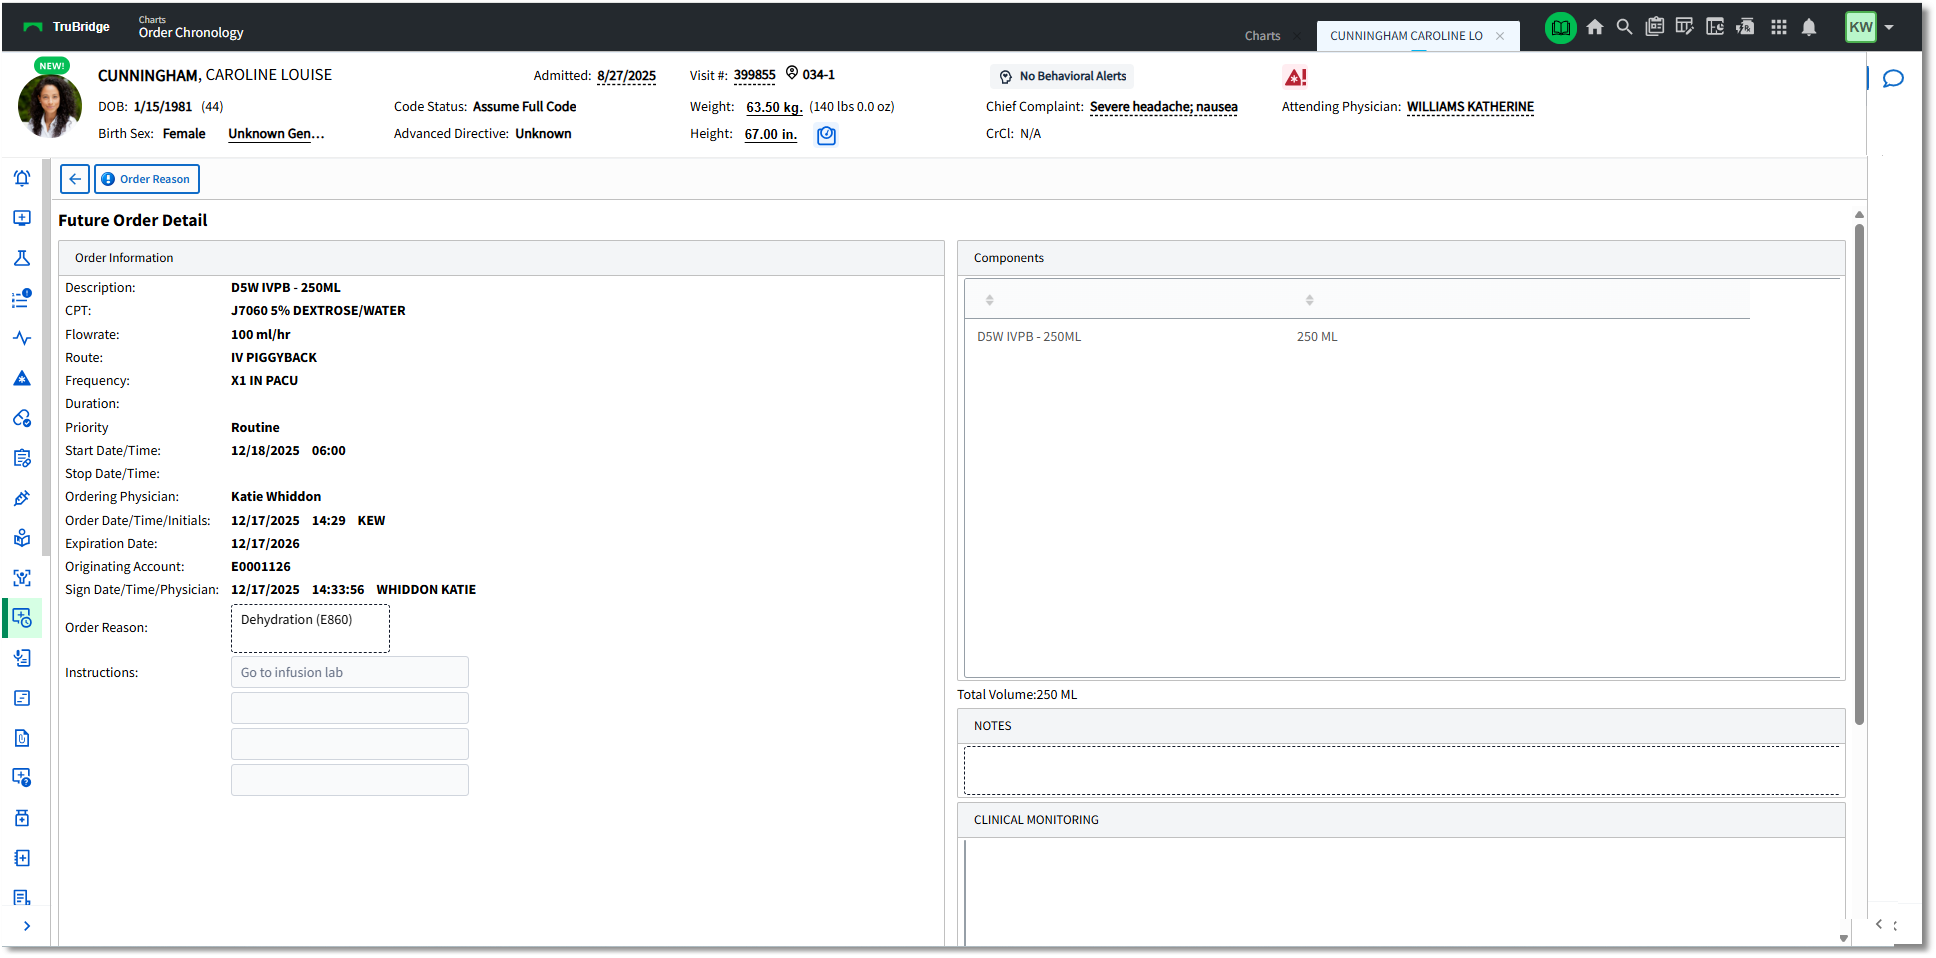1936x958 pixels.
Task: Go to the Home screen icon
Action: point(1595,28)
